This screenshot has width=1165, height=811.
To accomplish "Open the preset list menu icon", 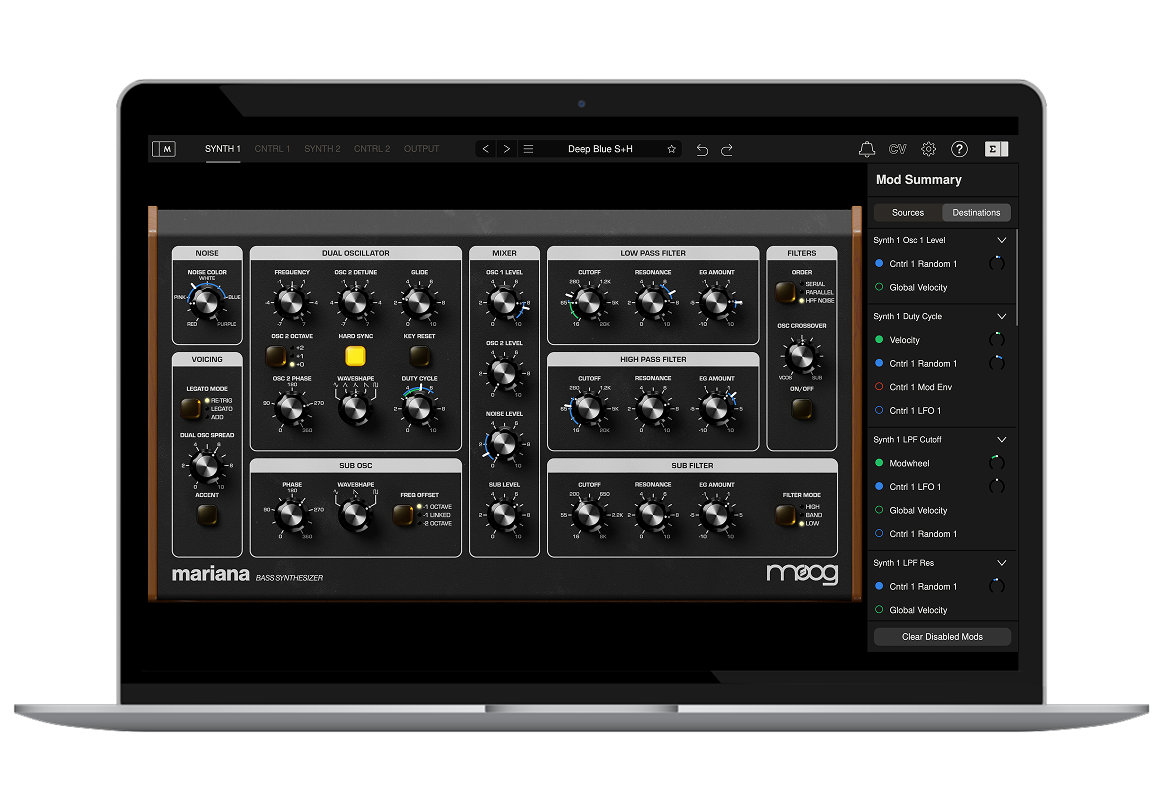I will 528,149.
